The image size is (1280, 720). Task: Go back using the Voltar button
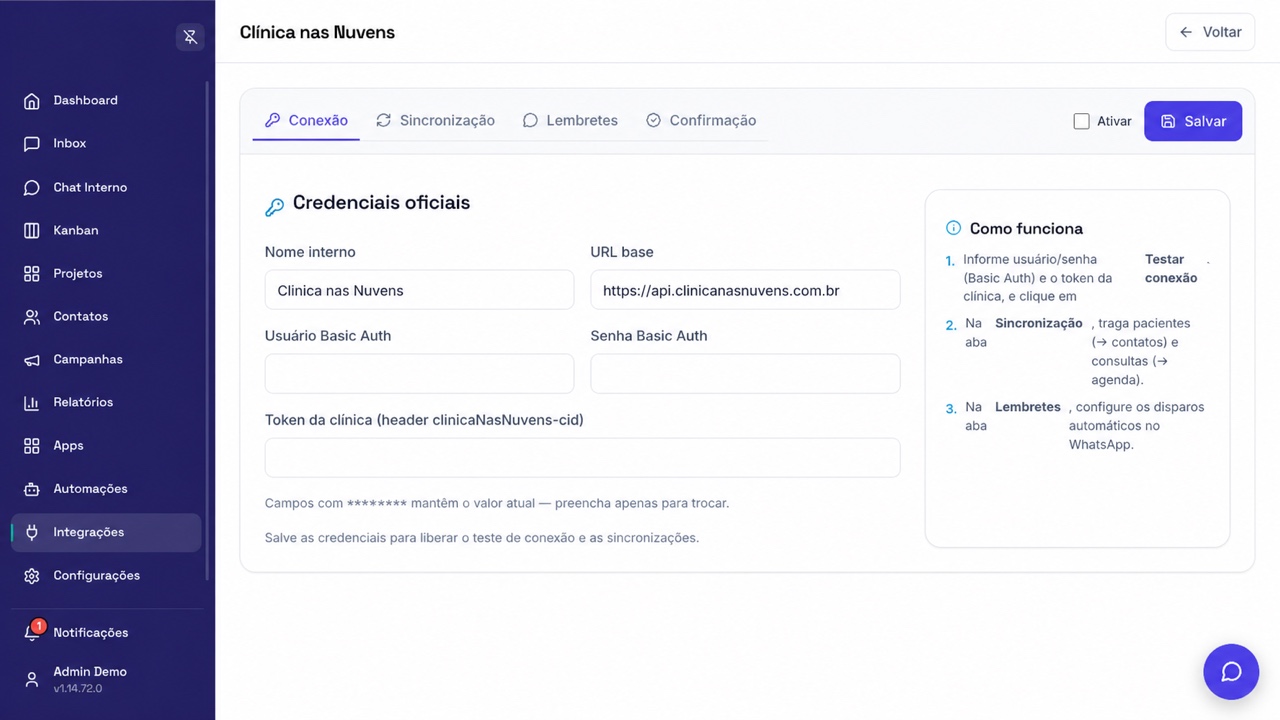click(1210, 32)
